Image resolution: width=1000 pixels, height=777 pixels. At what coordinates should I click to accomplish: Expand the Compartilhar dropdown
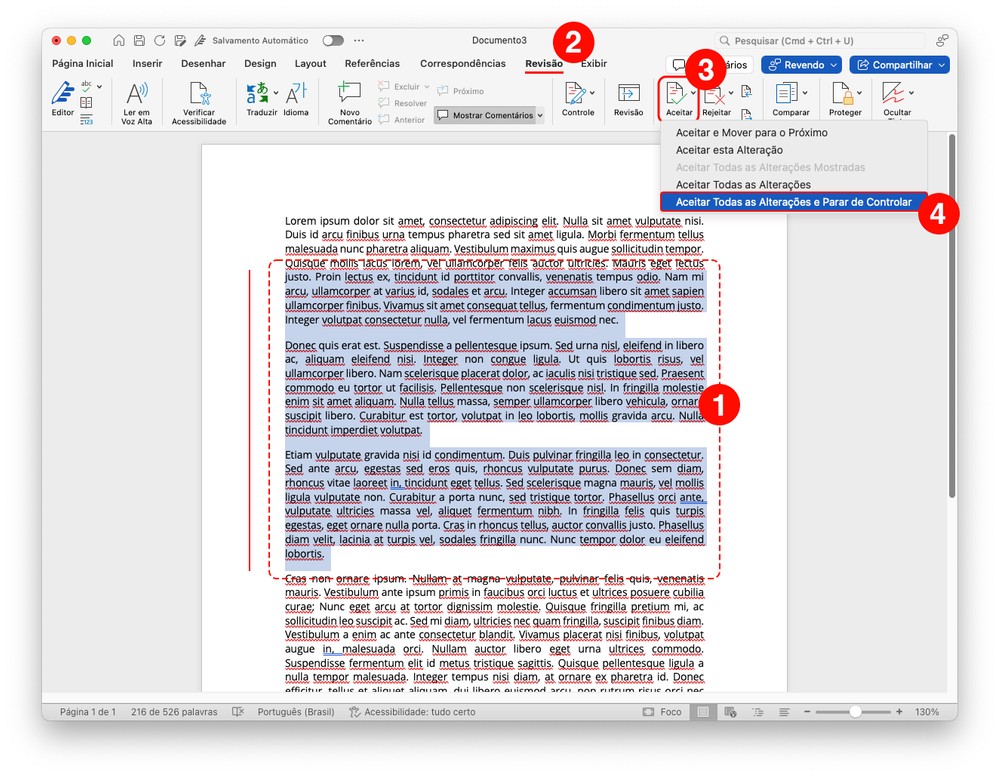click(x=899, y=65)
